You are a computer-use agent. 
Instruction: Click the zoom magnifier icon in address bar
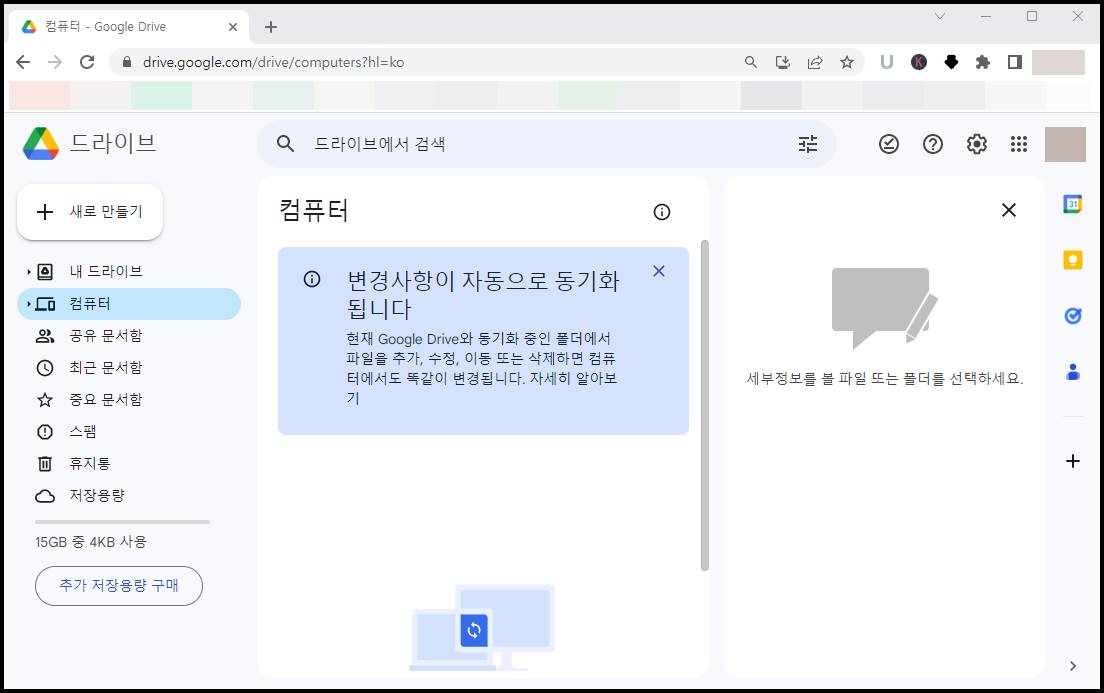click(751, 62)
